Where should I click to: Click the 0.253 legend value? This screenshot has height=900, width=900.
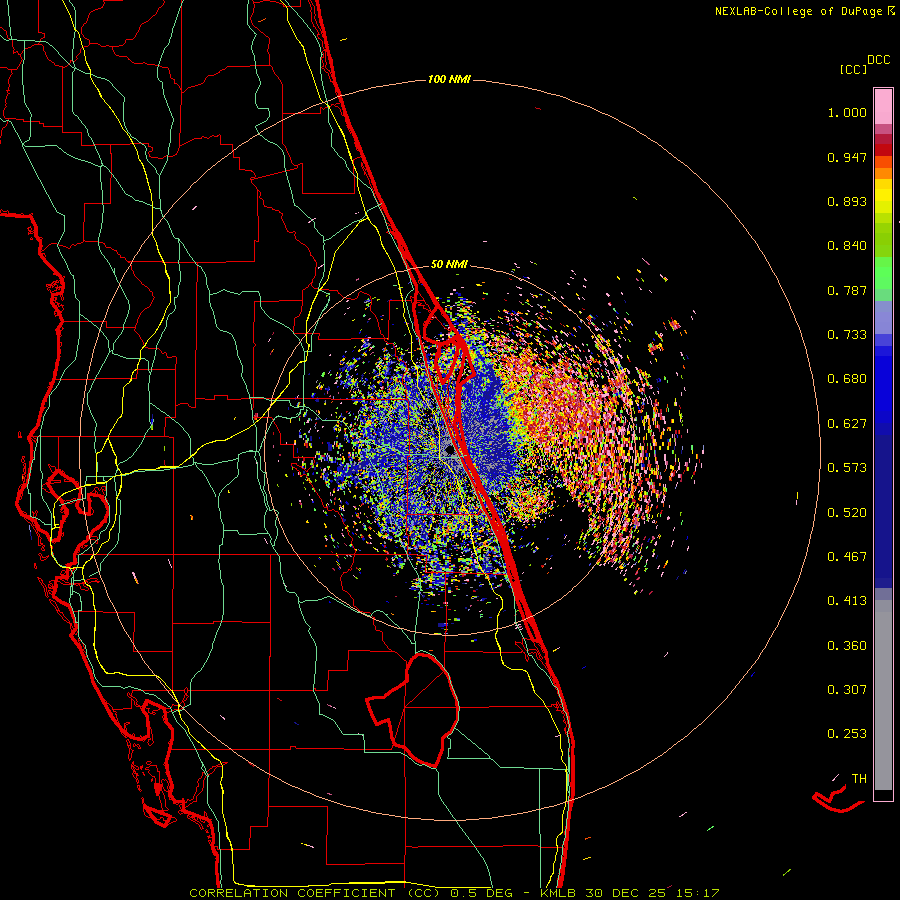click(x=847, y=734)
